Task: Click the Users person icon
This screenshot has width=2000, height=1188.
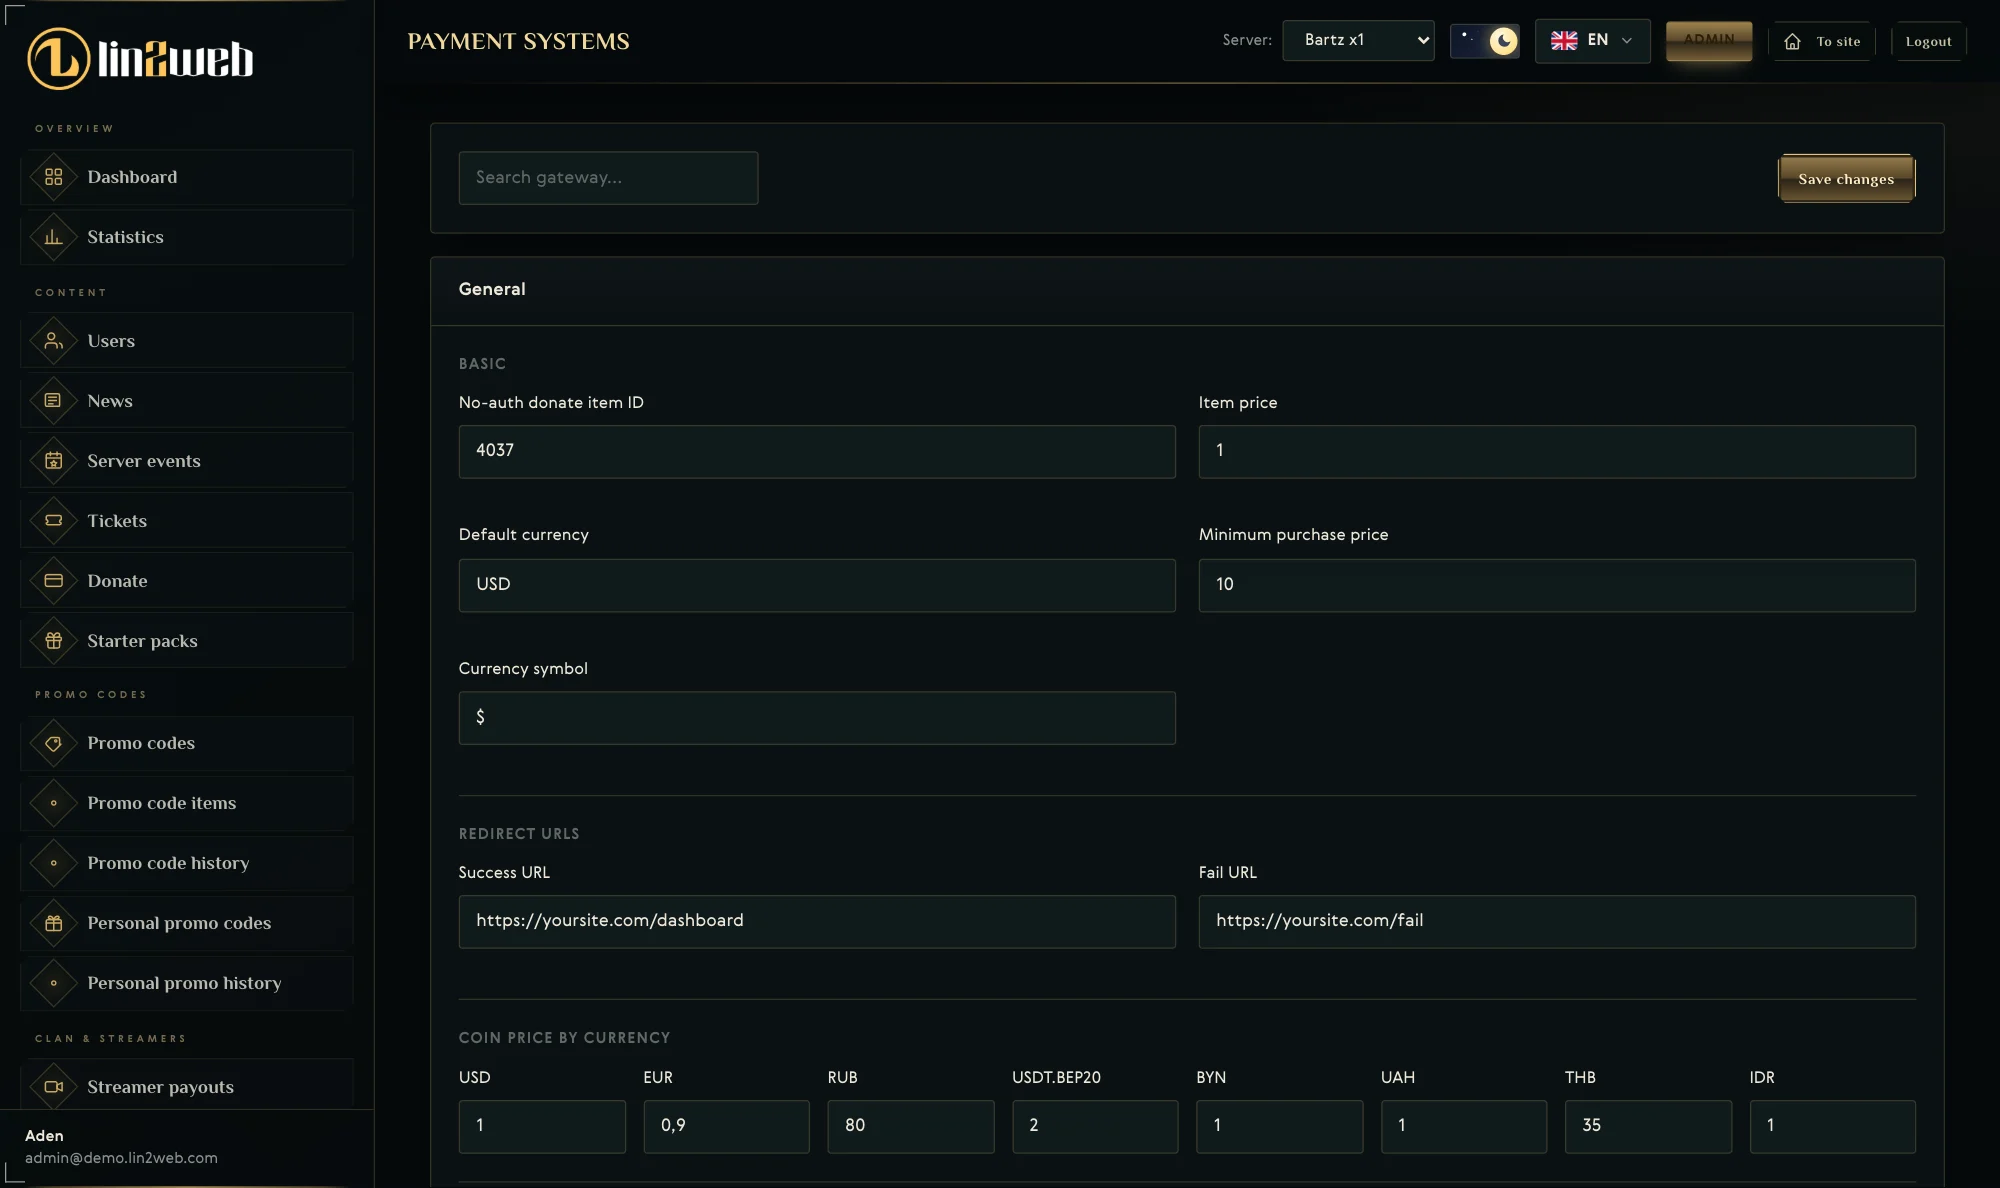Action: point(54,341)
